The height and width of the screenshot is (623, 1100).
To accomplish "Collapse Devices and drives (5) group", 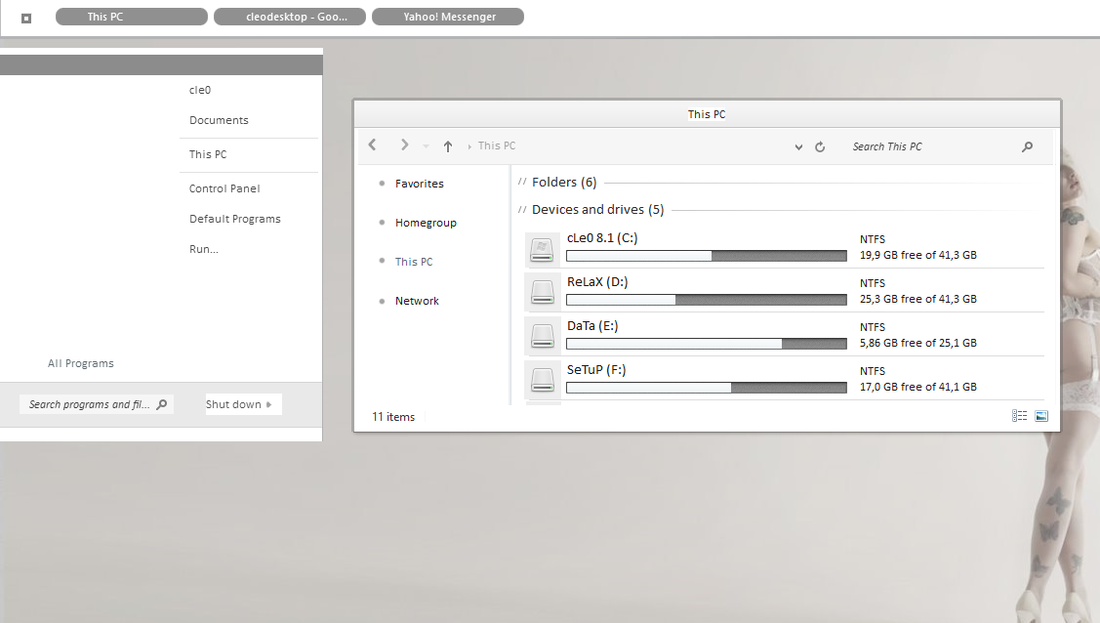I will [x=598, y=210].
